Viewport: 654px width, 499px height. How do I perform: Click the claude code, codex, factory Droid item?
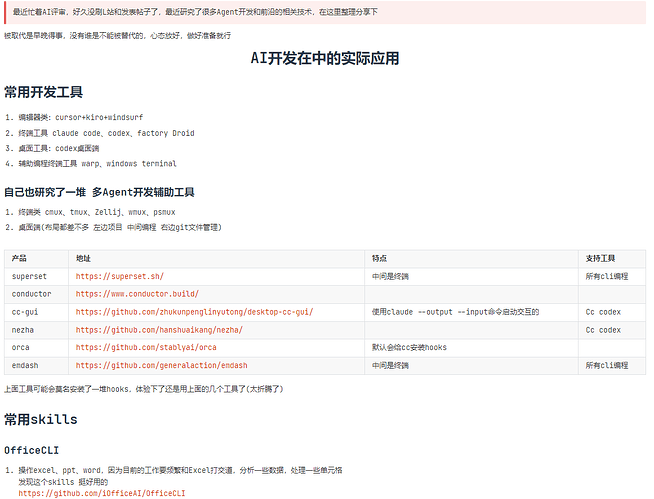click(106, 133)
